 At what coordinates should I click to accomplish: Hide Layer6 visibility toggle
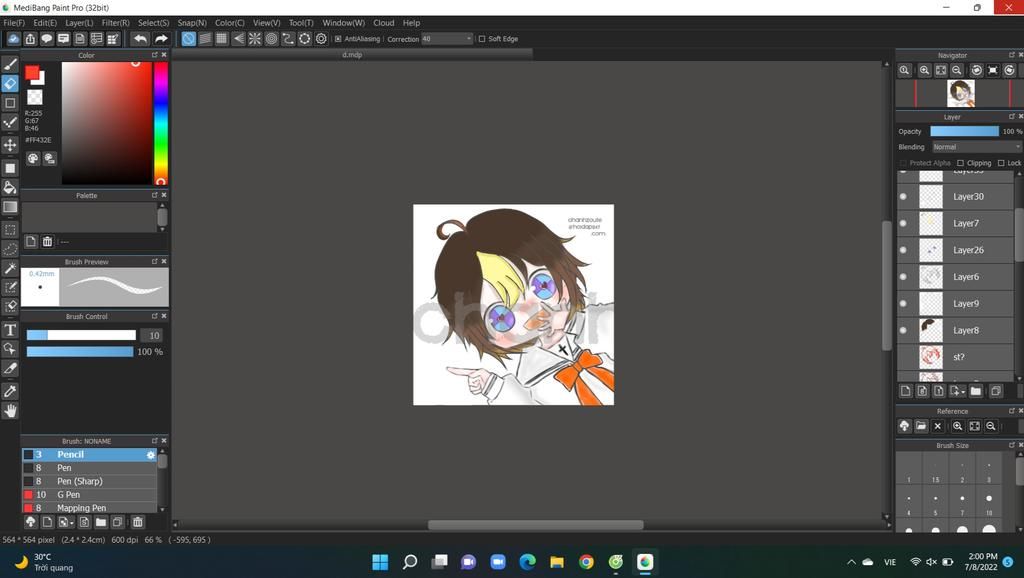903,277
